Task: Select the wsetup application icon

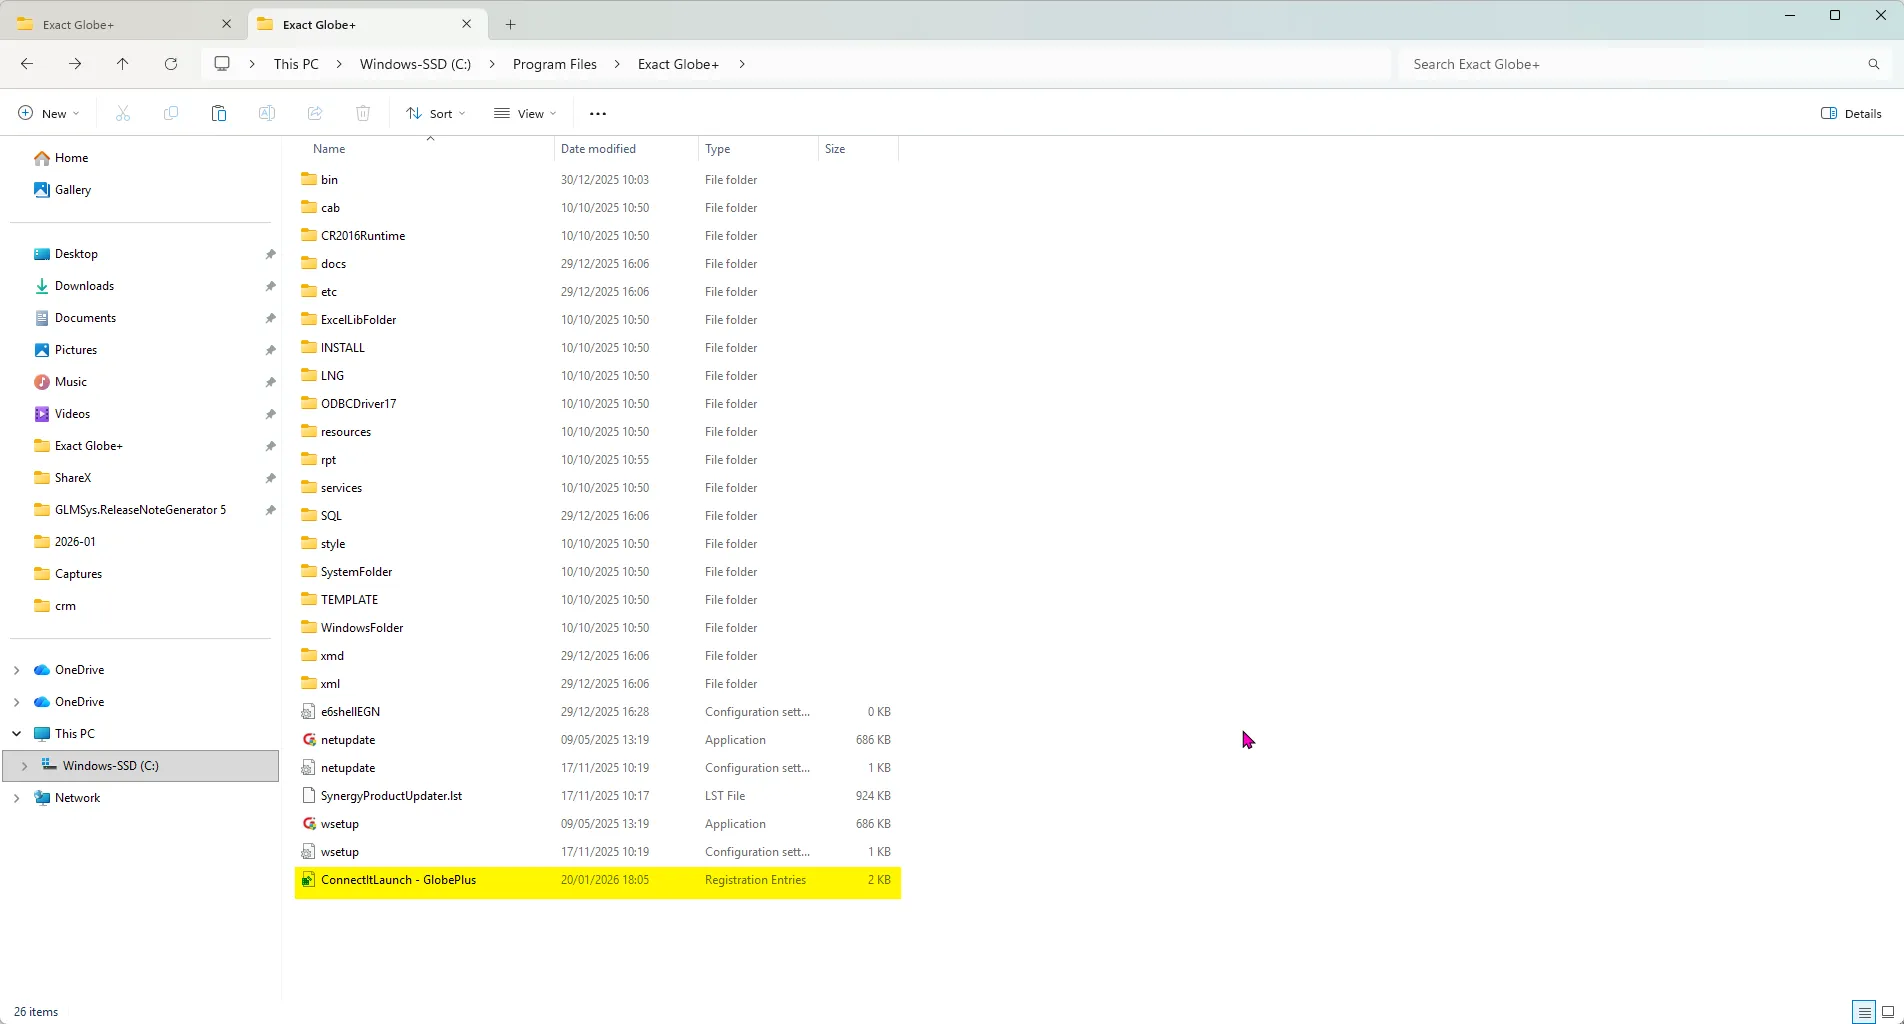Action: pyautogui.click(x=309, y=824)
